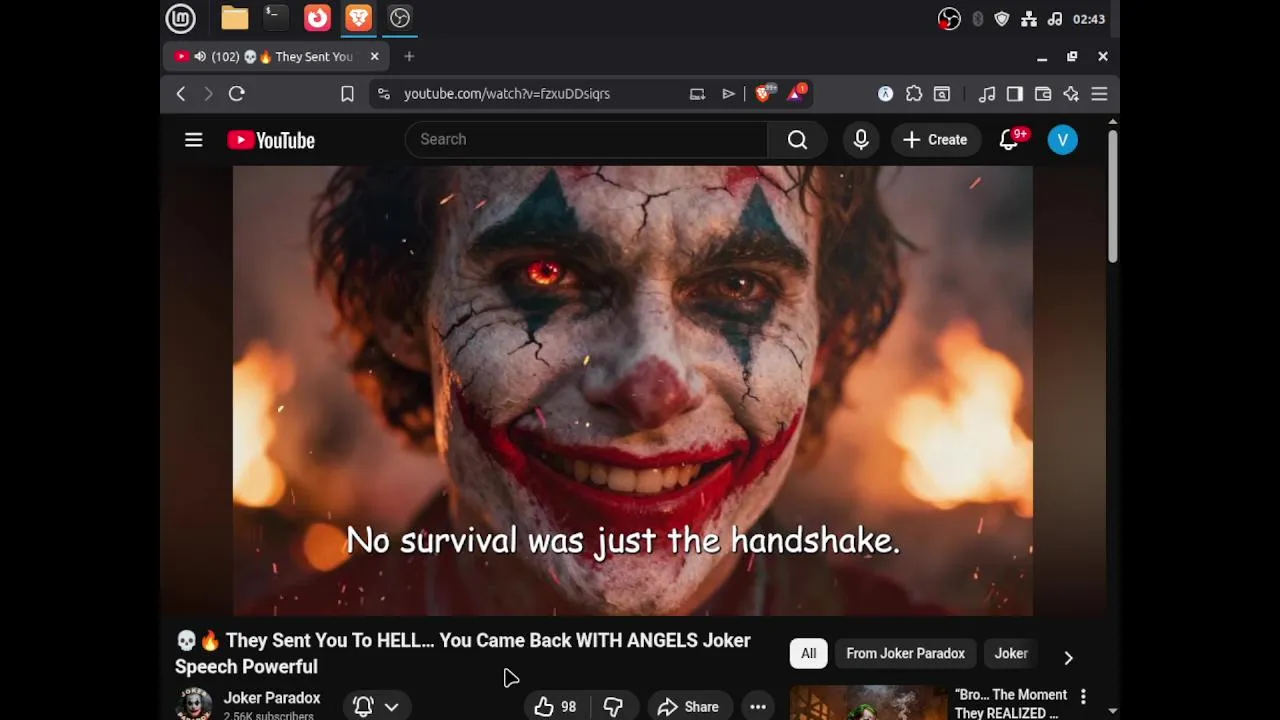Open 'Bro… The Moment They REALIZED' title
The image size is (1280, 720).
coord(1011,704)
